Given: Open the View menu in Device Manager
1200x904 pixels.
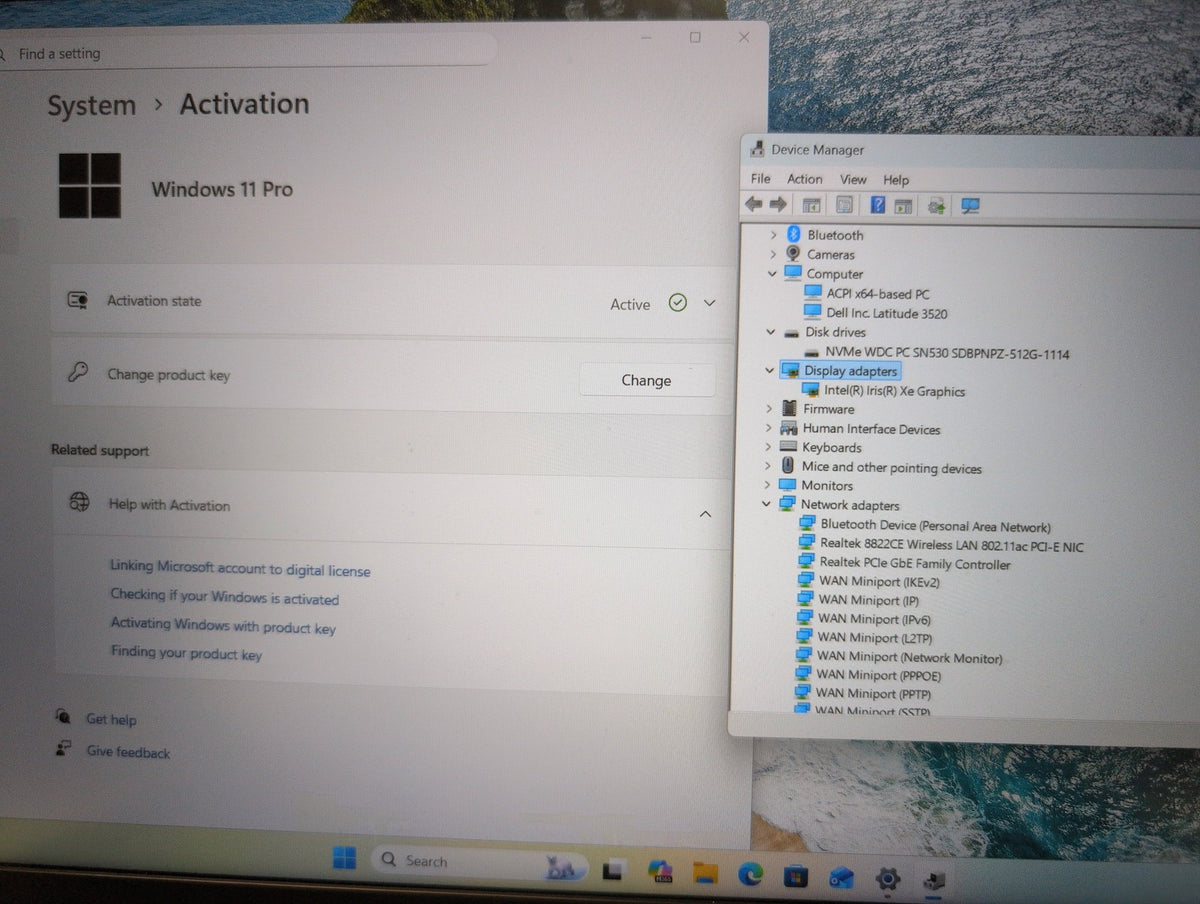Looking at the screenshot, I should [x=853, y=179].
